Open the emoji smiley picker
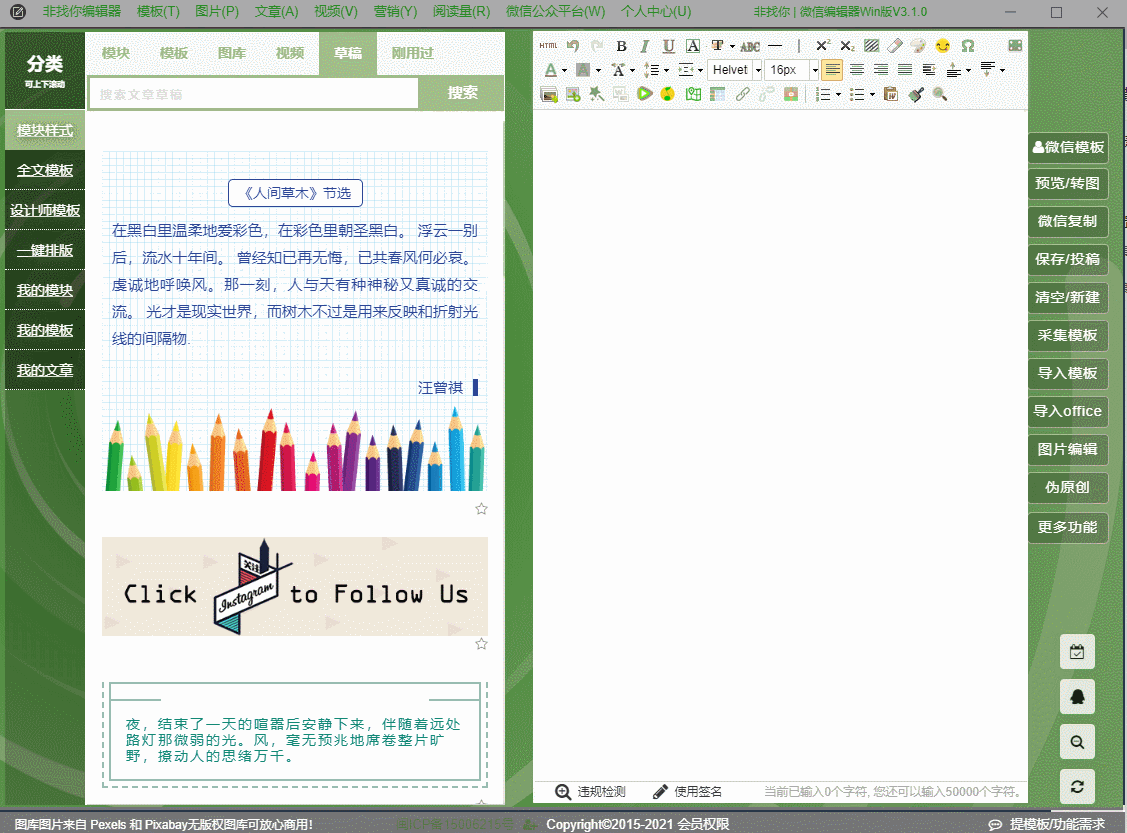1127x833 pixels. click(943, 46)
